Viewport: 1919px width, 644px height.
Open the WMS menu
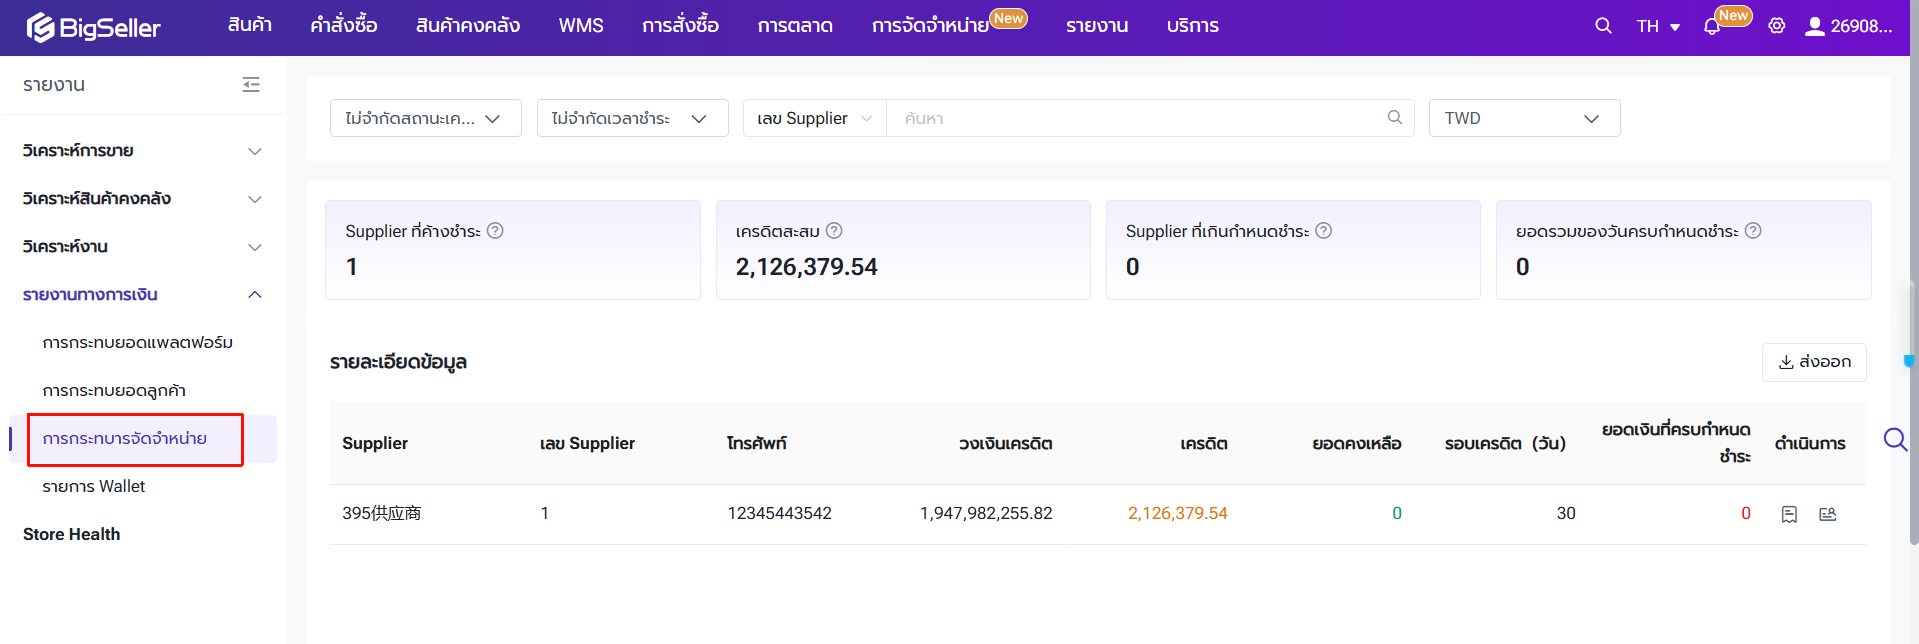tap(580, 26)
